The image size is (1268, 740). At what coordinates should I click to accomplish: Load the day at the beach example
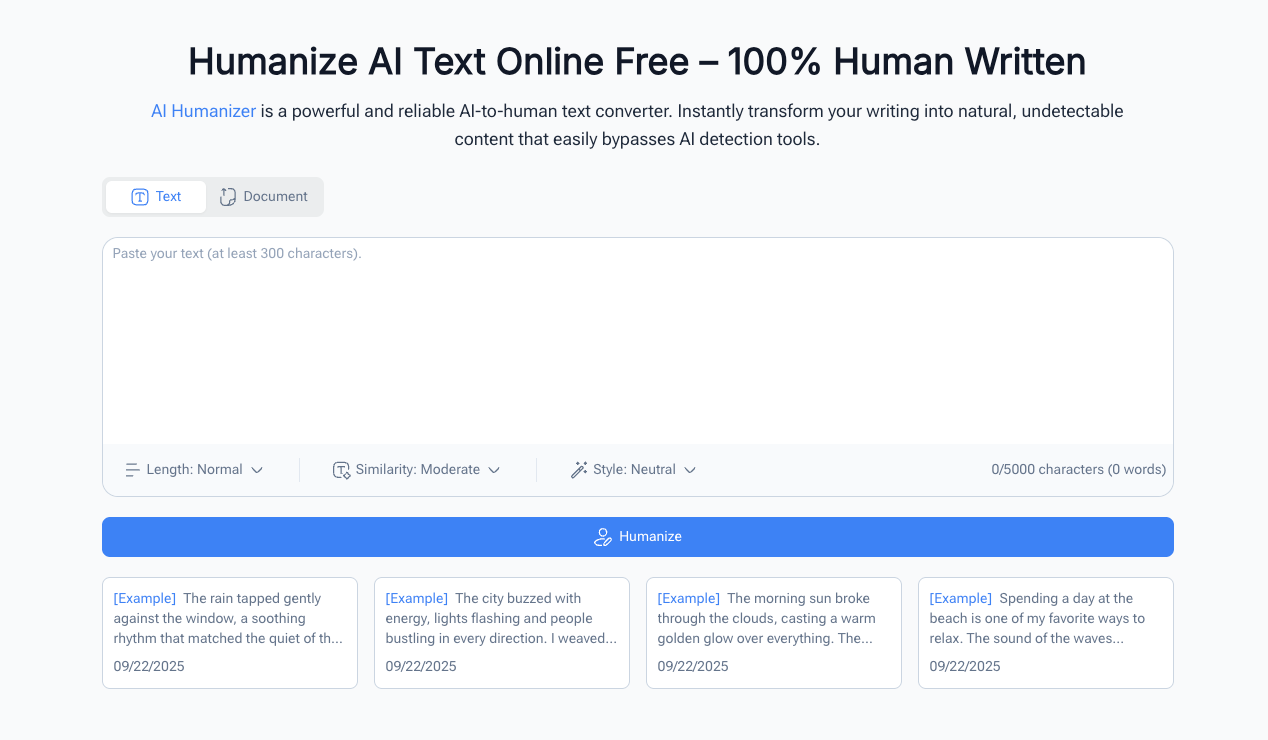click(x=1046, y=632)
